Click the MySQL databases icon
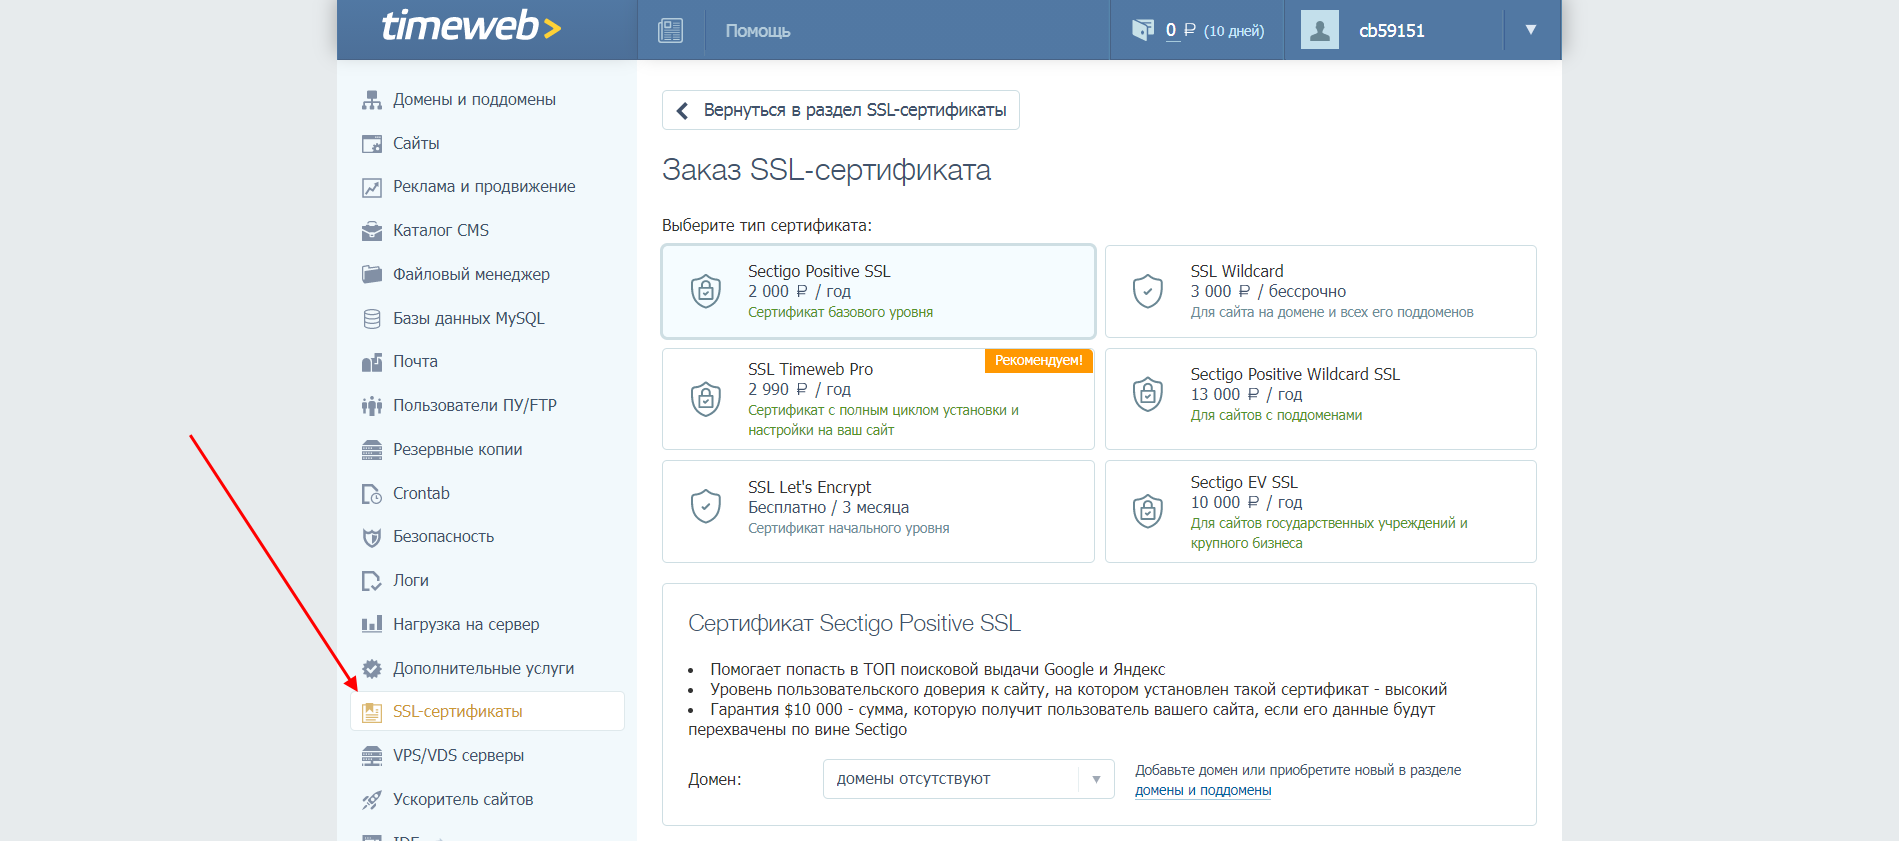Image resolution: width=1899 pixels, height=841 pixels. coord(372,319)
